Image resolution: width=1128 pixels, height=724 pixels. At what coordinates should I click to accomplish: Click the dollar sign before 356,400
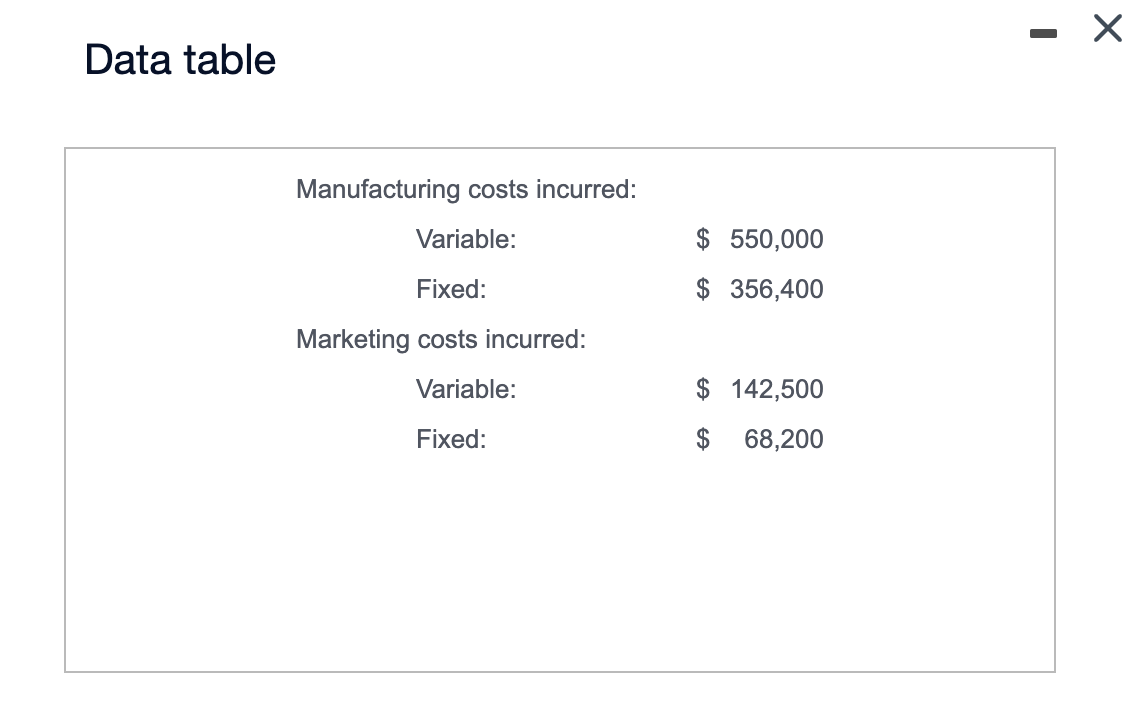[x=704, y=289]
